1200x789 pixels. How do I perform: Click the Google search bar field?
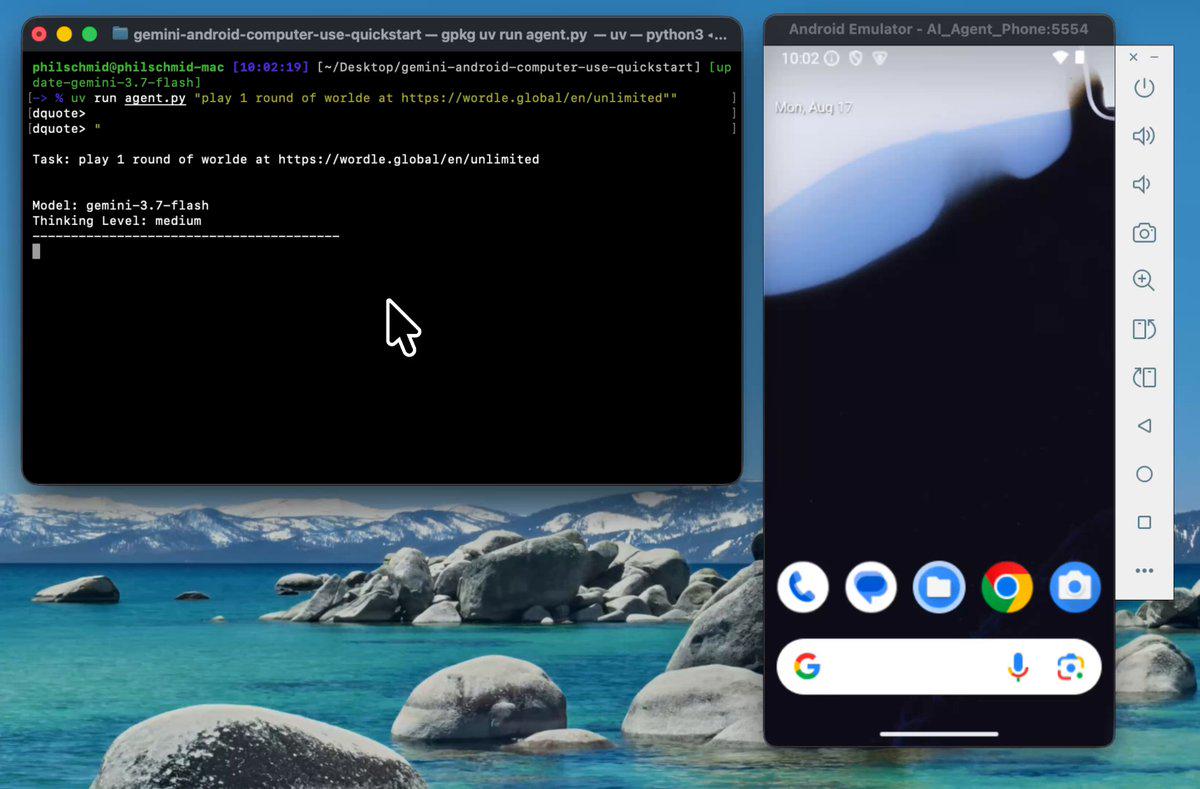[x=939, y=667]
